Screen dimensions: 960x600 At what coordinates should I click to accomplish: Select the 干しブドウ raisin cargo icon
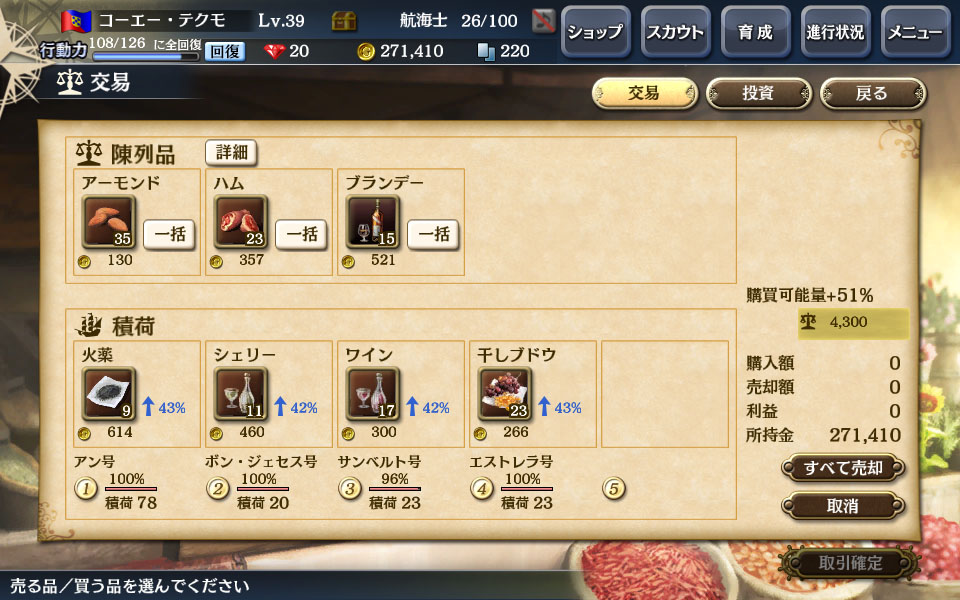pos(504,394)
